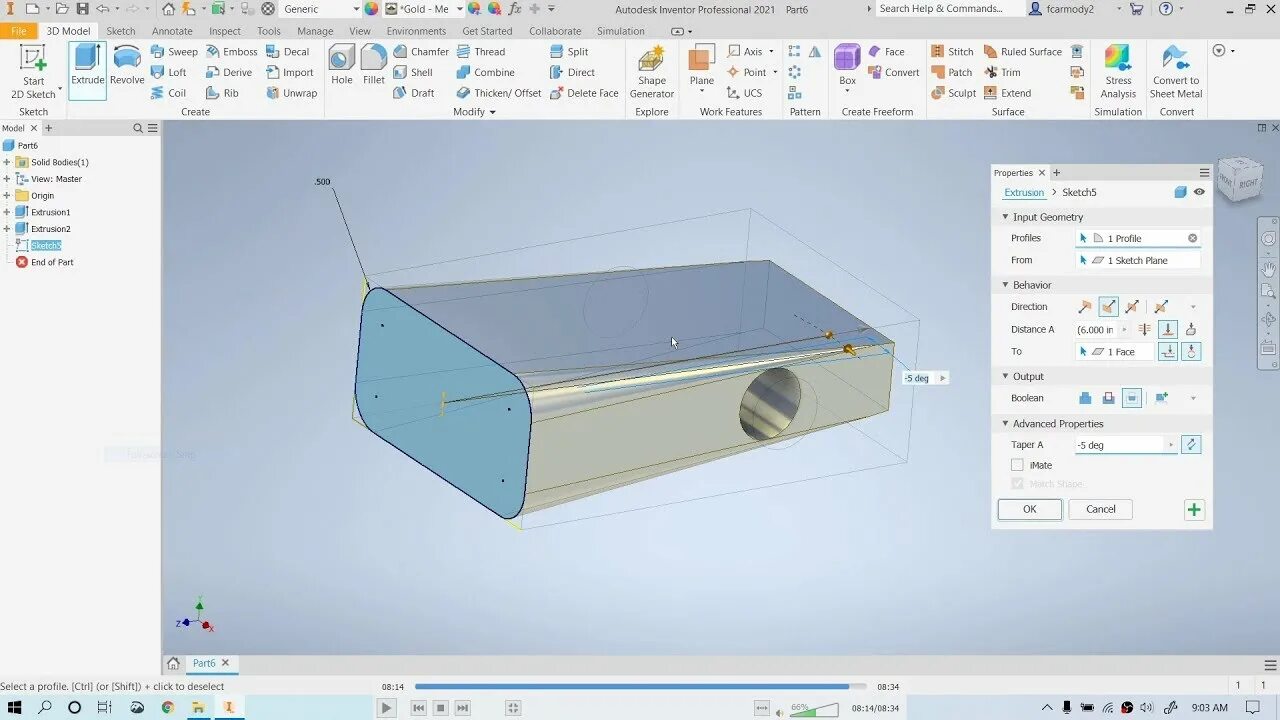1280x720 pixels.
Task: Open the Simulation tab
Action: (x=621, y=31)
